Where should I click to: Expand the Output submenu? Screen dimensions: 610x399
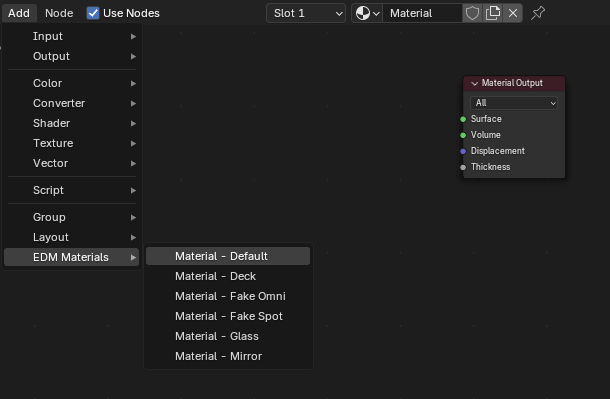(x=72, y=56)
